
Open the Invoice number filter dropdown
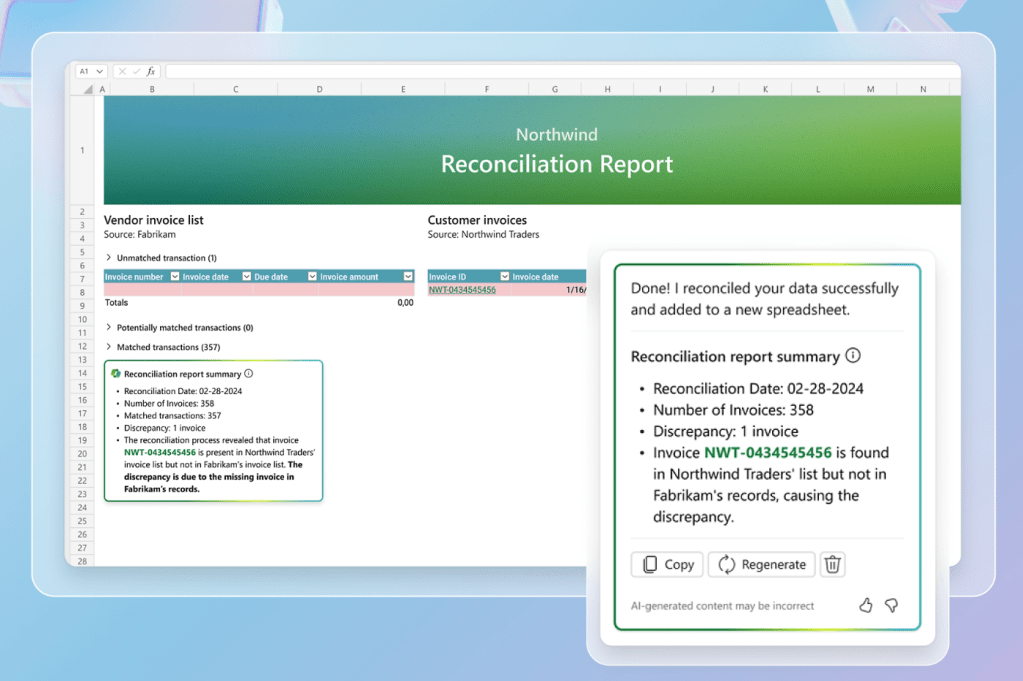[175, 277]
